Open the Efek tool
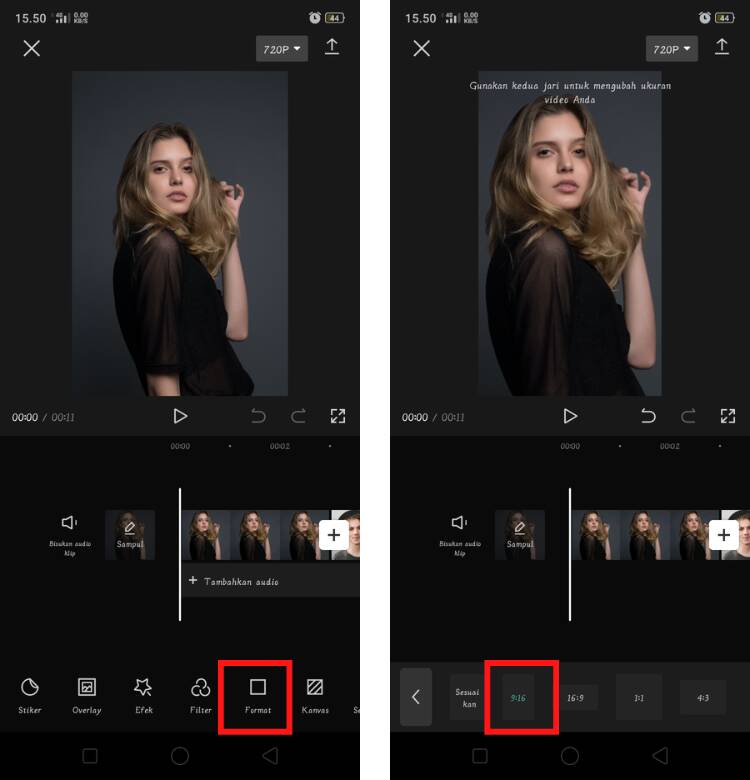This screenshot has width=750, height=780. (144, 696)
